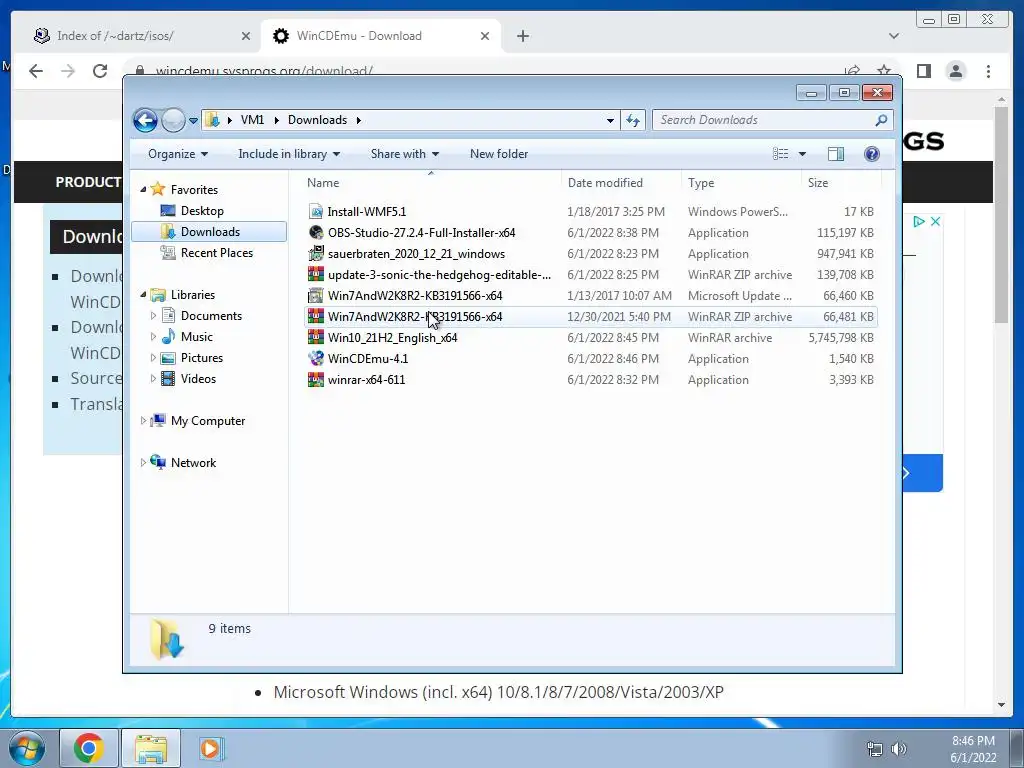
Task: Sort files by Date modified column
Action: [x=621, y=183]
